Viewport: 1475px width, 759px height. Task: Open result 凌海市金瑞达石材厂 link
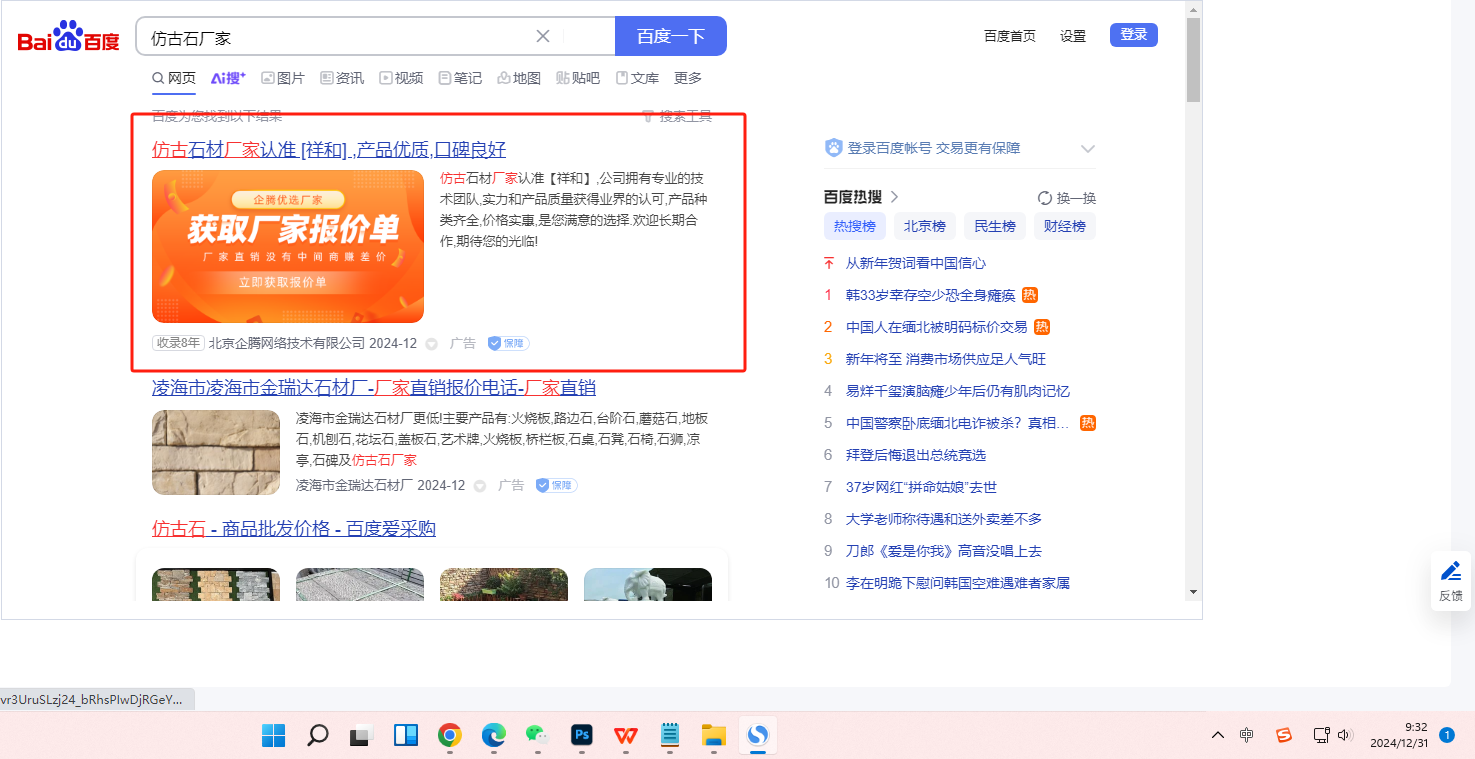click(x=374, y=388)
